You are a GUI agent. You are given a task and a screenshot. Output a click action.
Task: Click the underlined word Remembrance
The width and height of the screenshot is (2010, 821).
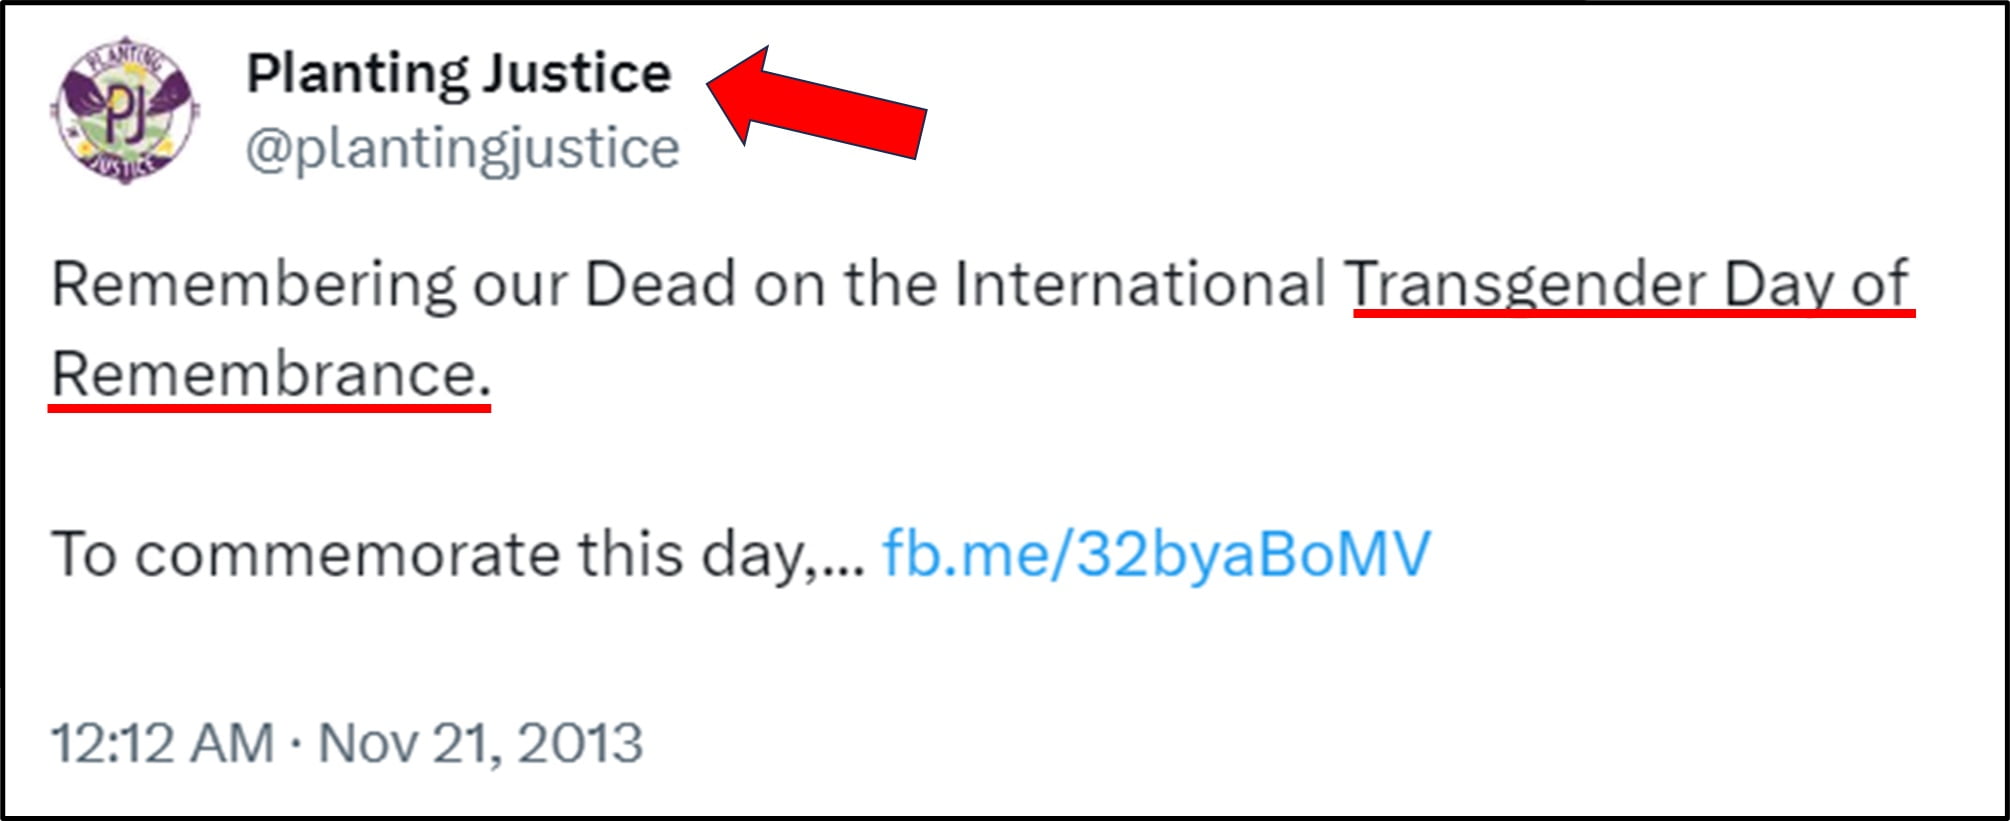(271, 374)
